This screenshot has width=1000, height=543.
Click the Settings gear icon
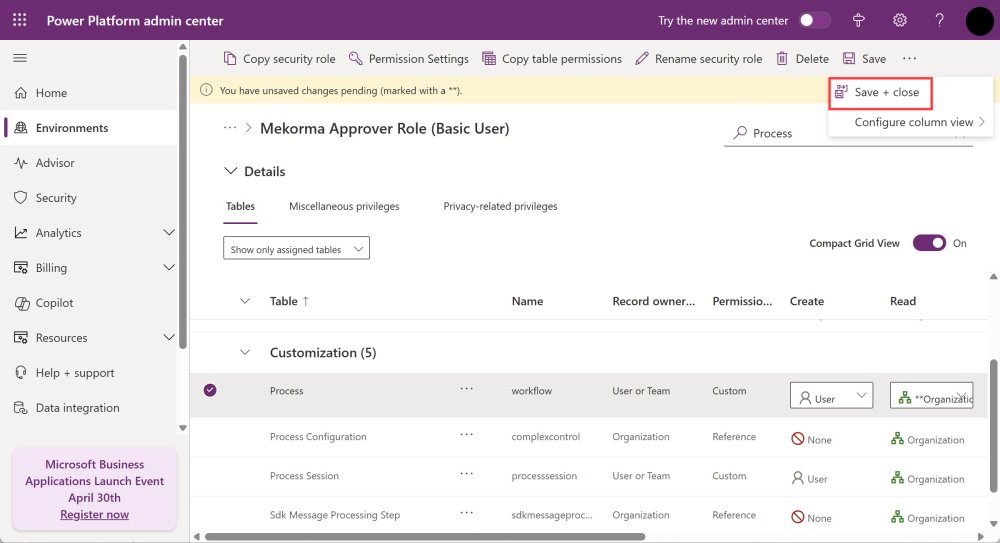click(x=899, y=20)
